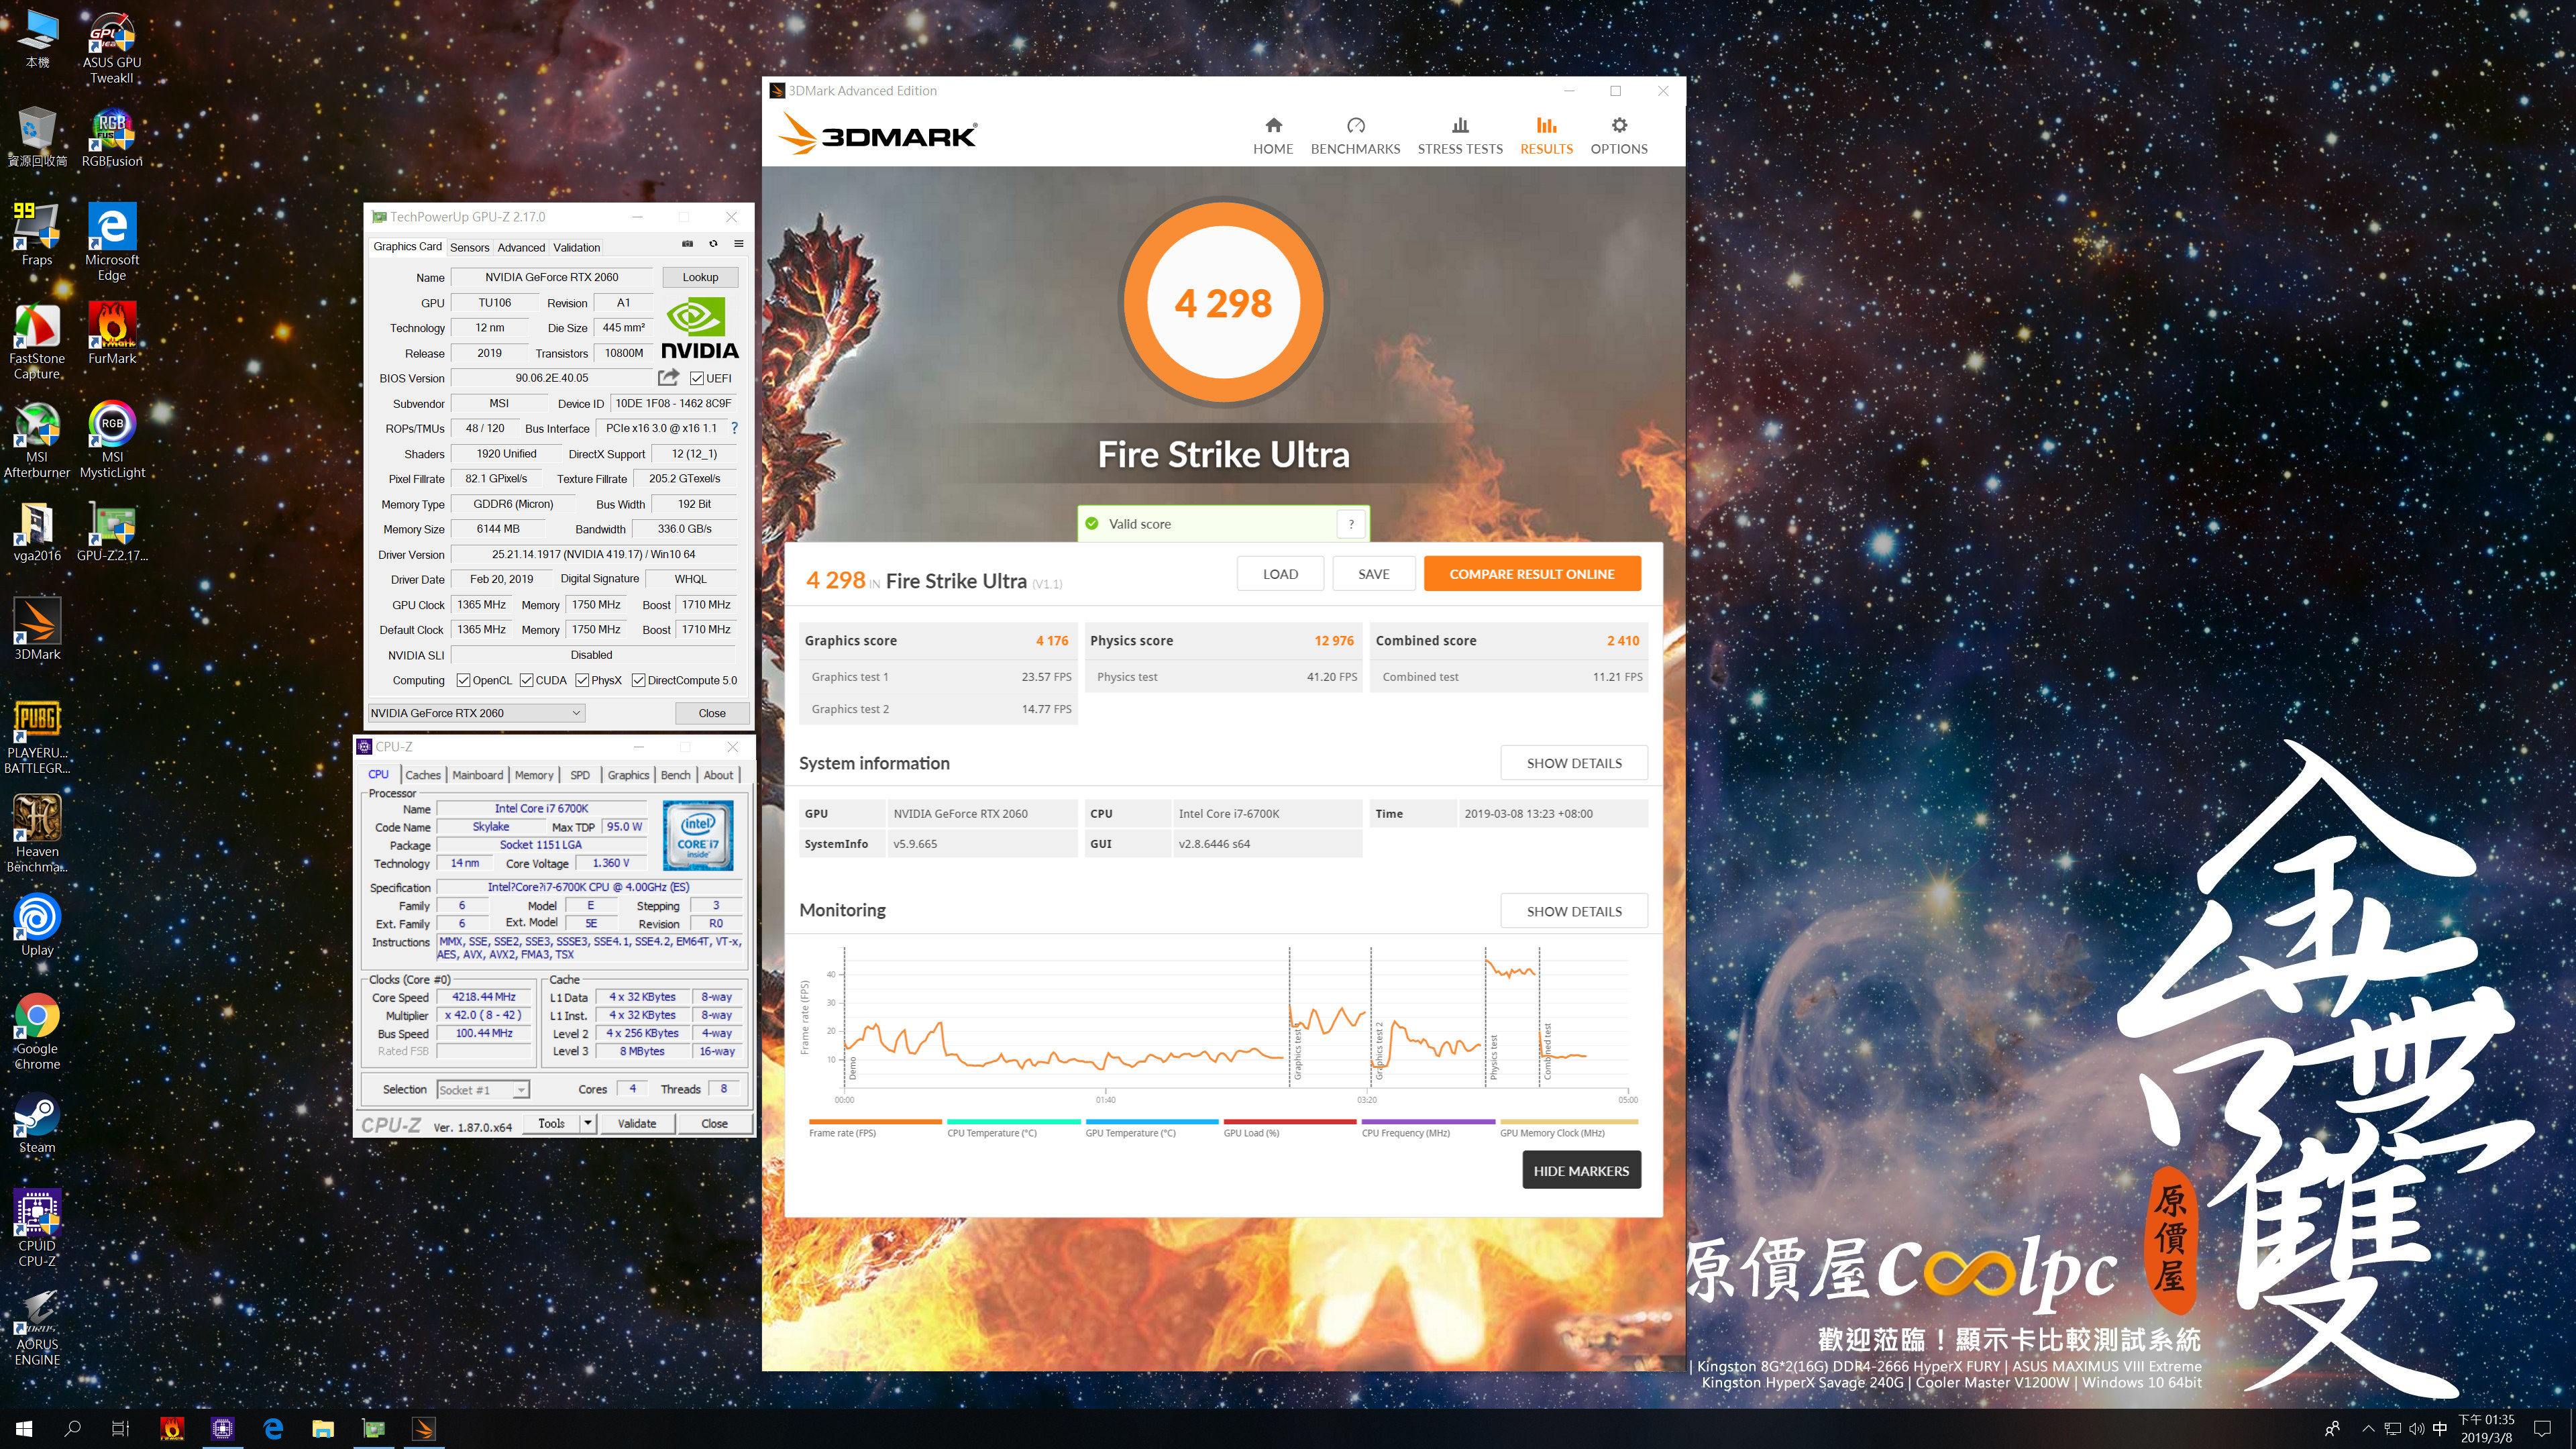Image resolution: width=2576 pixels, height=1449 pixels.
Task: Click SHOW DETAILS for System information
Action: point(1573,763)
